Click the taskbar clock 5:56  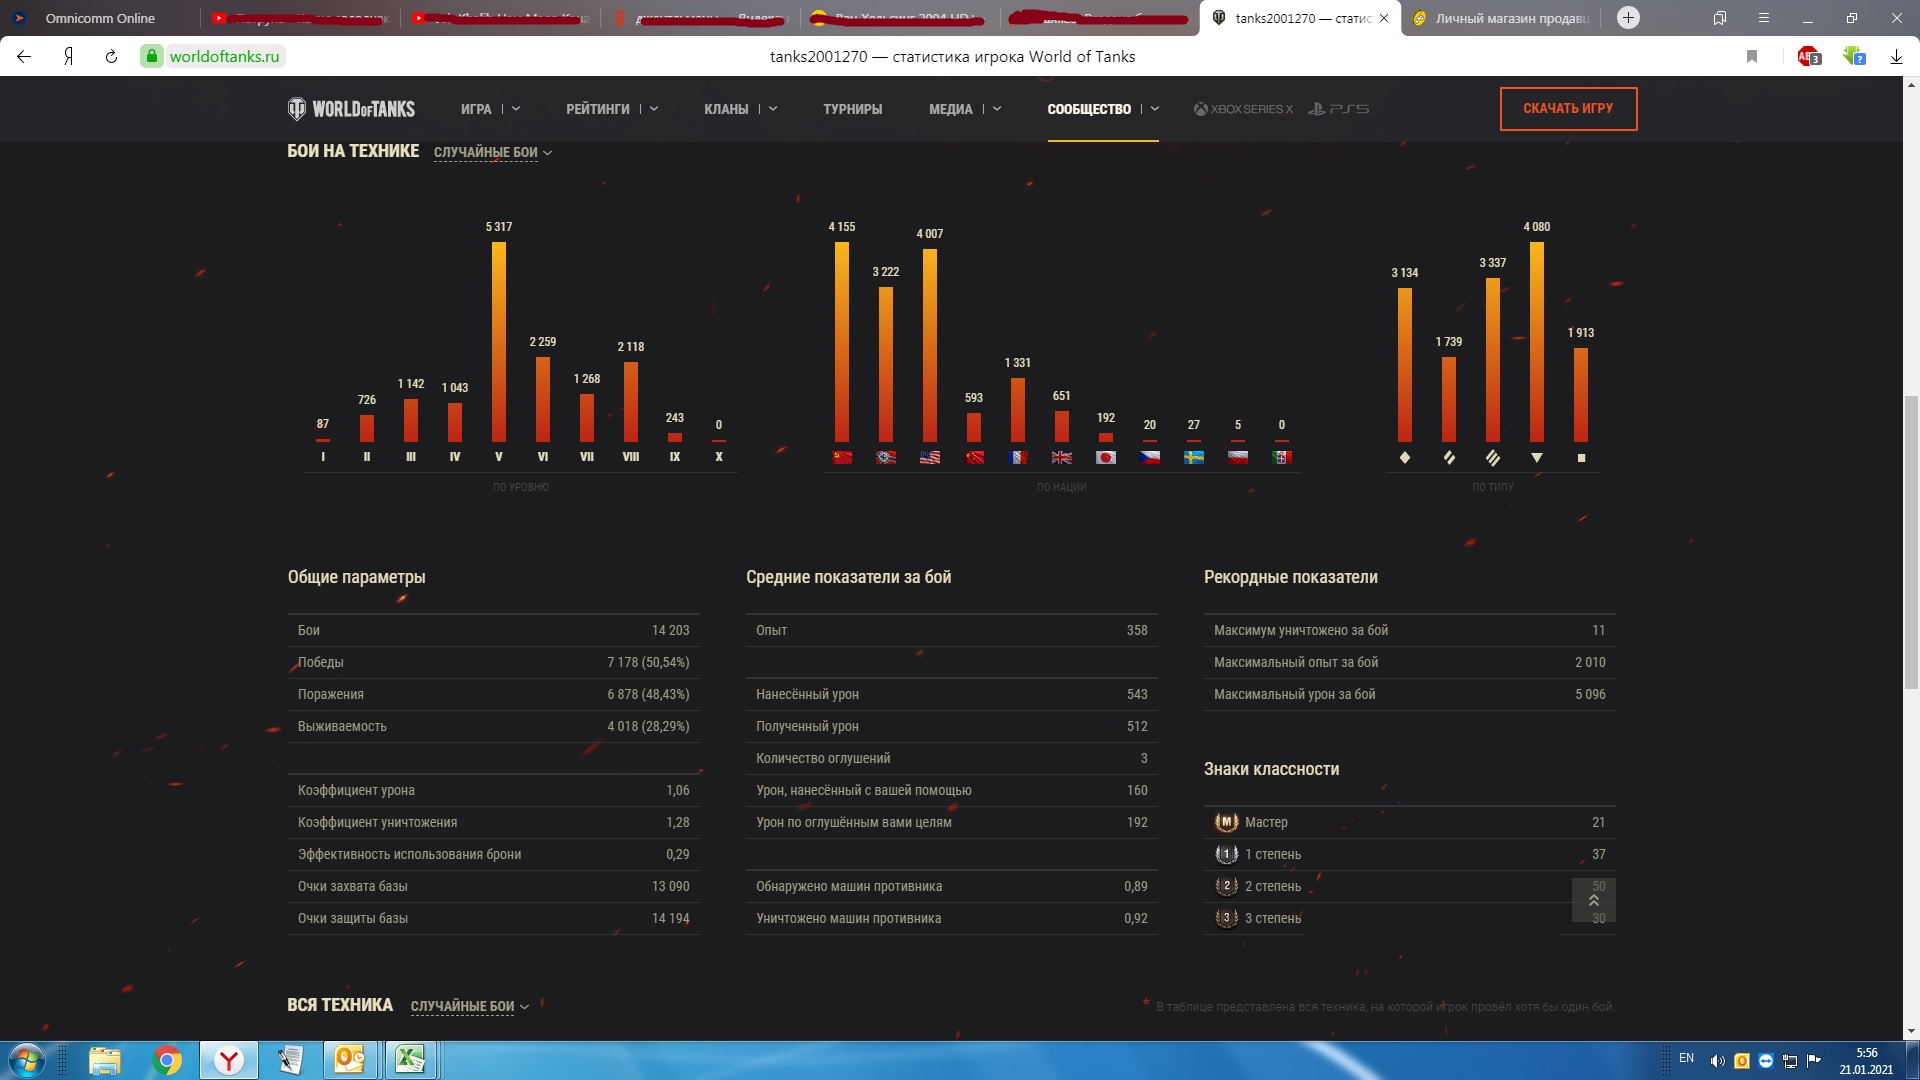click(x=1866, y=1053)
